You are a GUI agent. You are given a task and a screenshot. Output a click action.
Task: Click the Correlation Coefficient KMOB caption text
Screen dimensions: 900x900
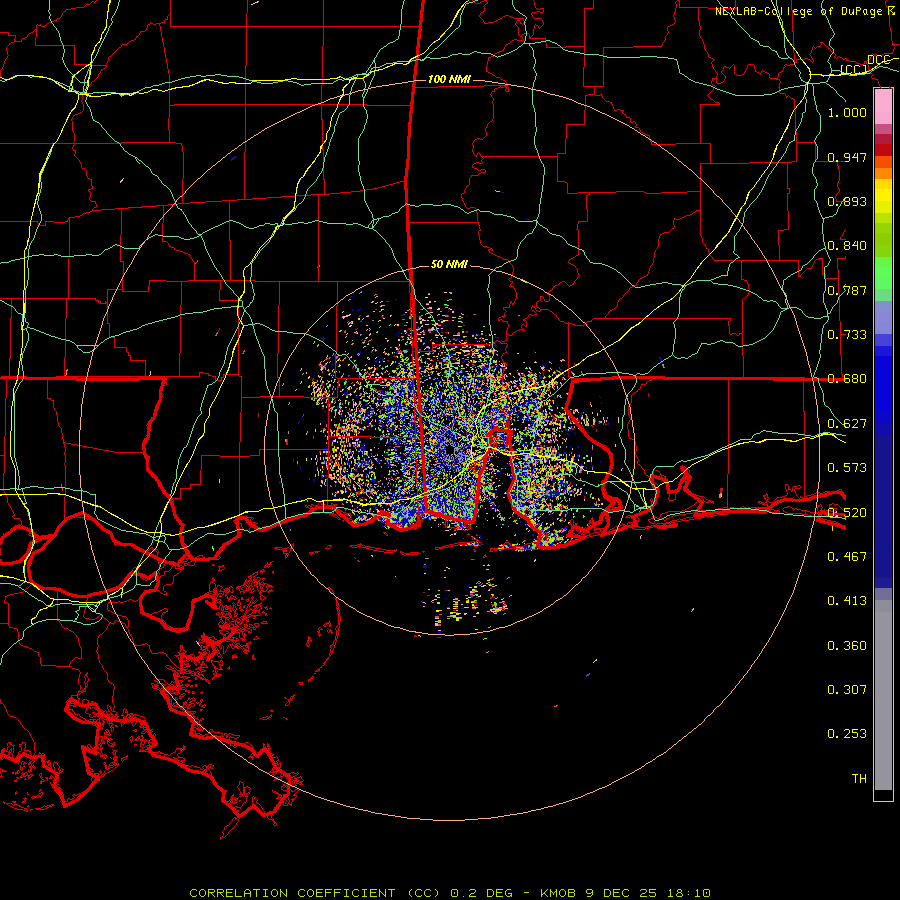coord(450,893)
